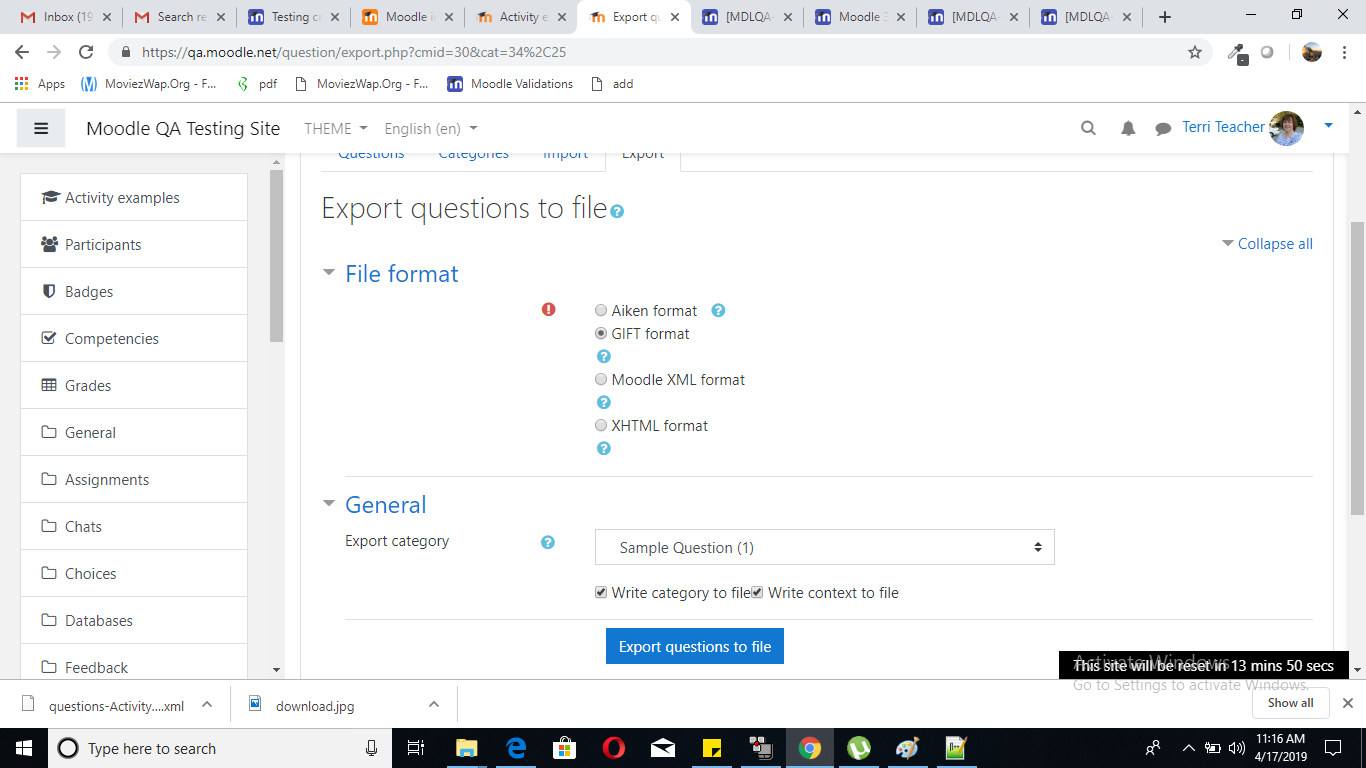Image resolution: width=1366 pixels, height=768 pixels.
Task: Open Assignments section in sidebar
Action: tap(134, 480)
